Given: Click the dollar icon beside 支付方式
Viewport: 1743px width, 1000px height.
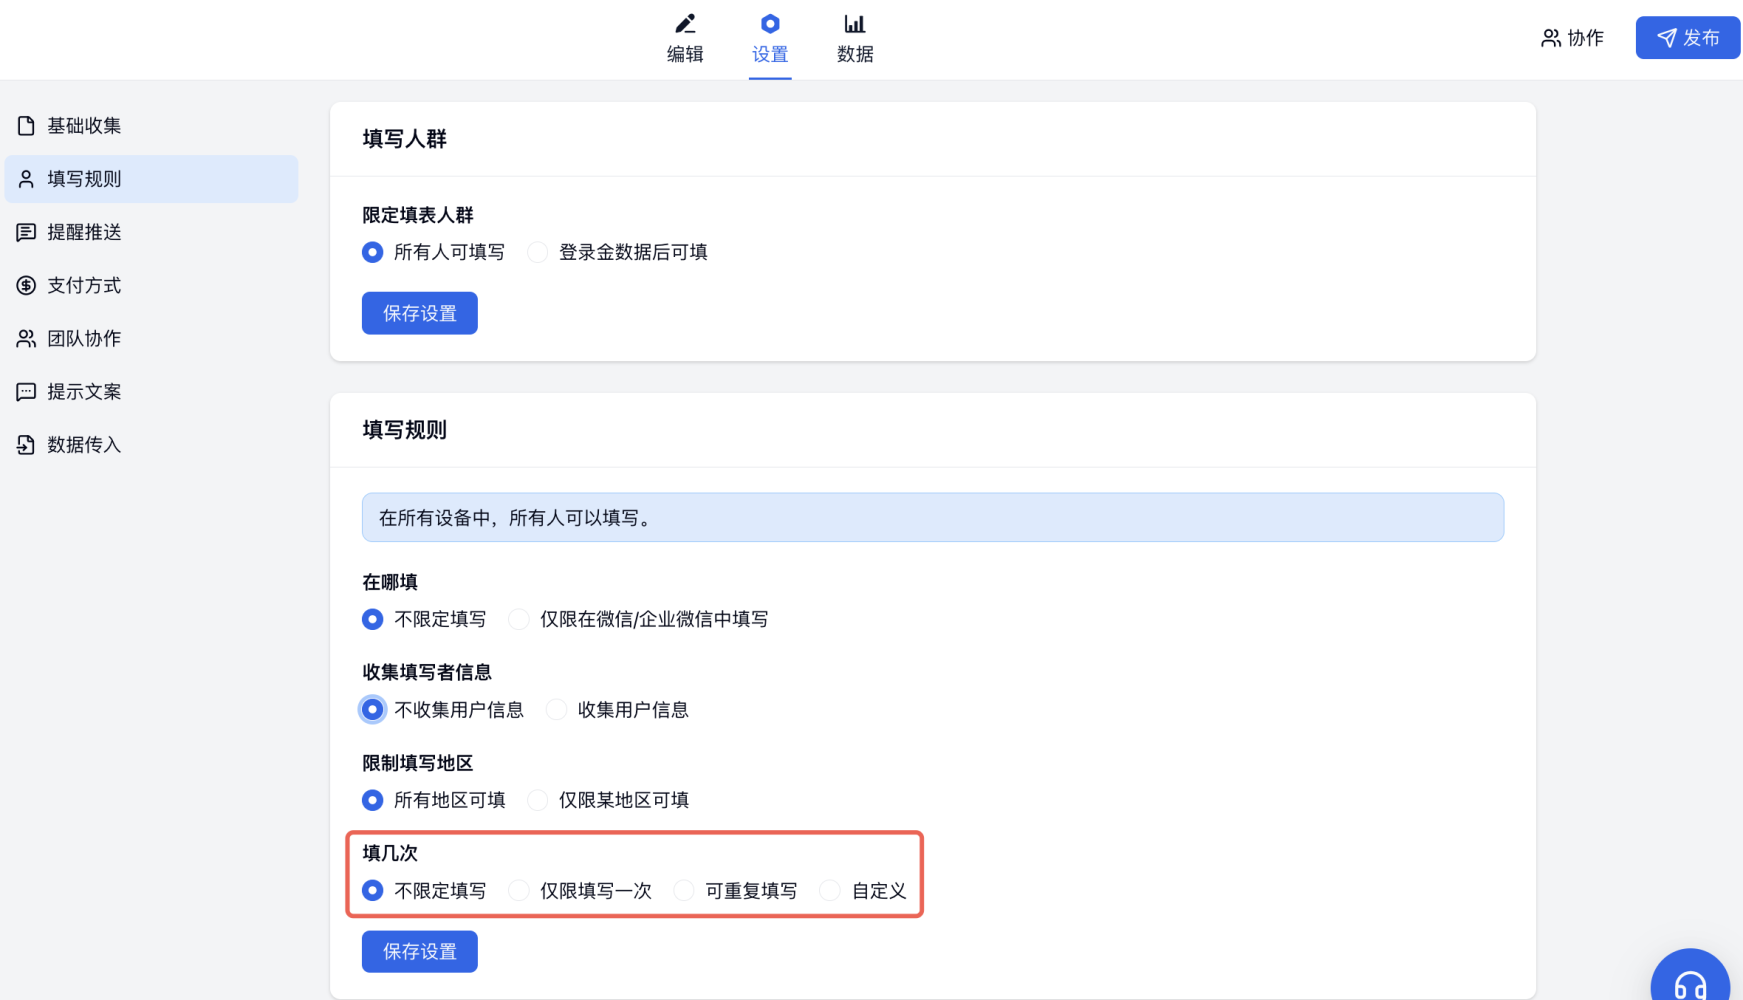Looking at the screenshot, I should 26,285.
